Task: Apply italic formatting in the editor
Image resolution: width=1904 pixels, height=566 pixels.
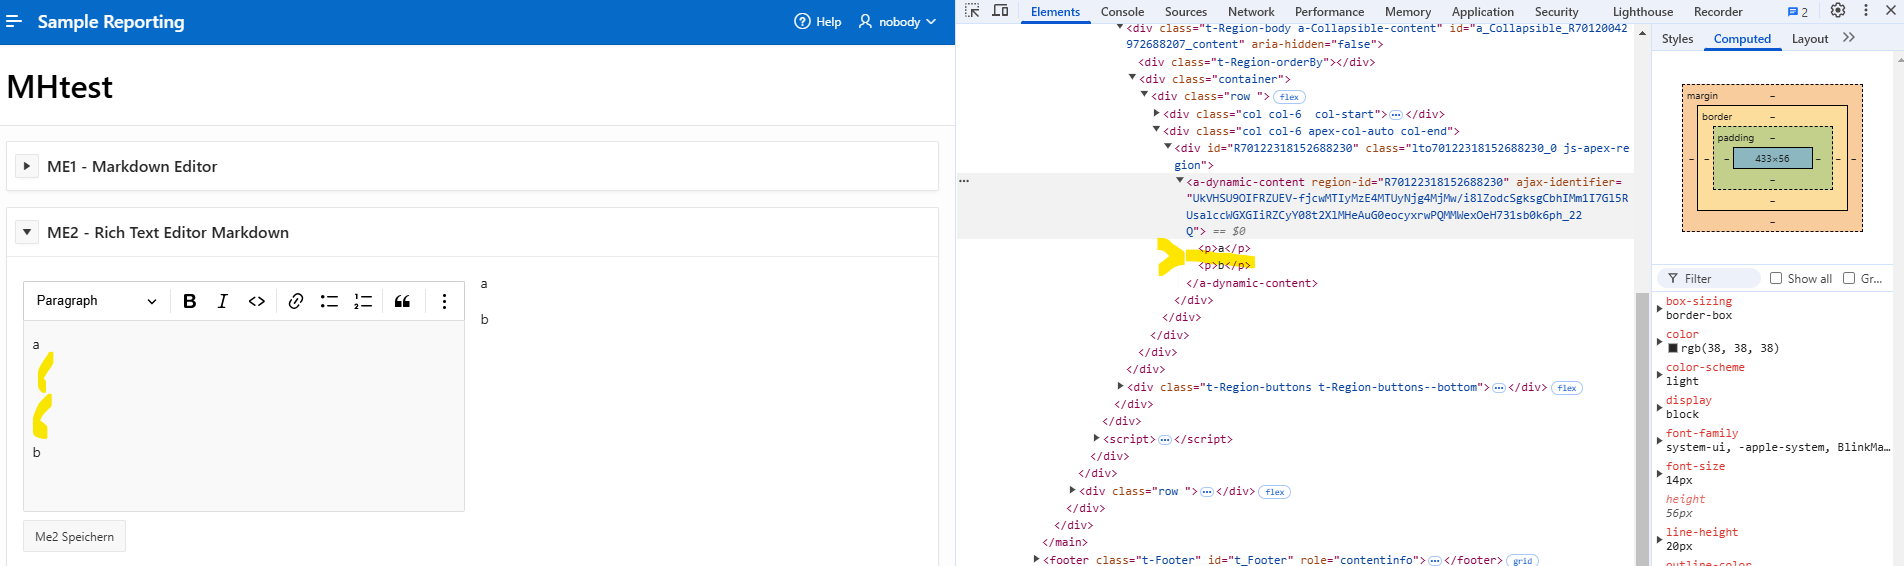Action: pos(223,301)
